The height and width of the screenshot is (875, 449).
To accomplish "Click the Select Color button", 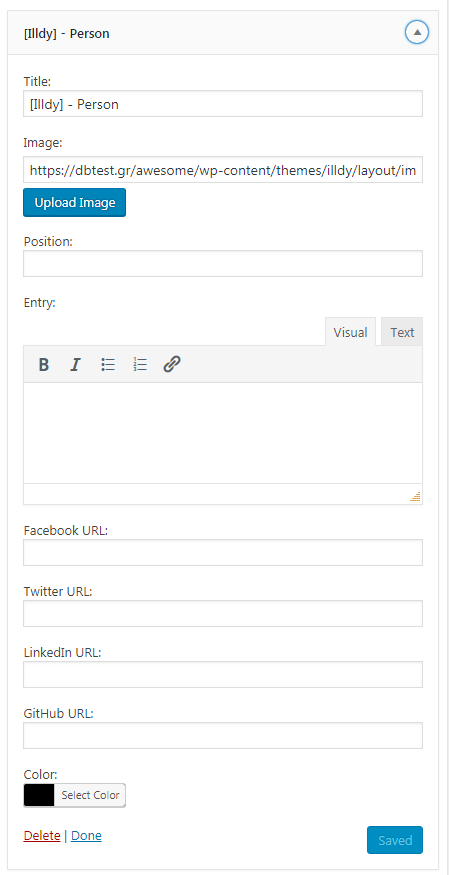I will [90, 795].
